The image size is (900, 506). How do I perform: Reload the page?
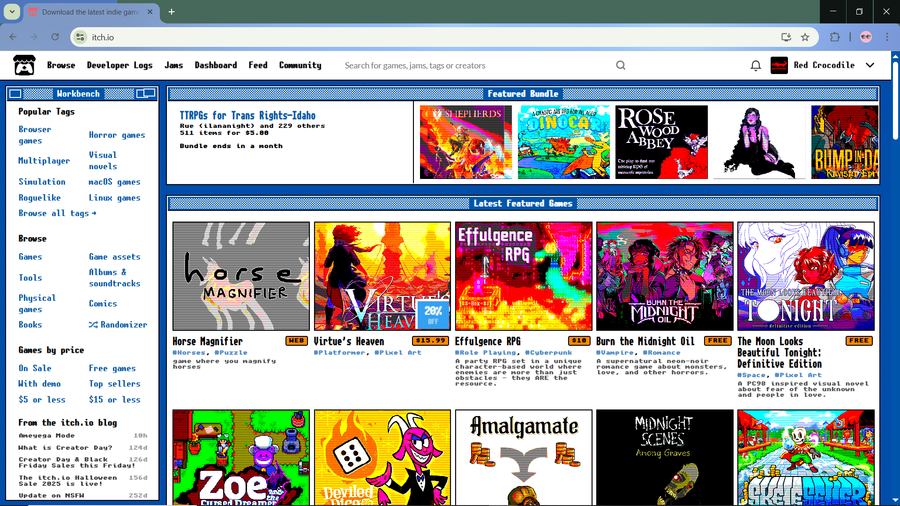pos(55,37)
